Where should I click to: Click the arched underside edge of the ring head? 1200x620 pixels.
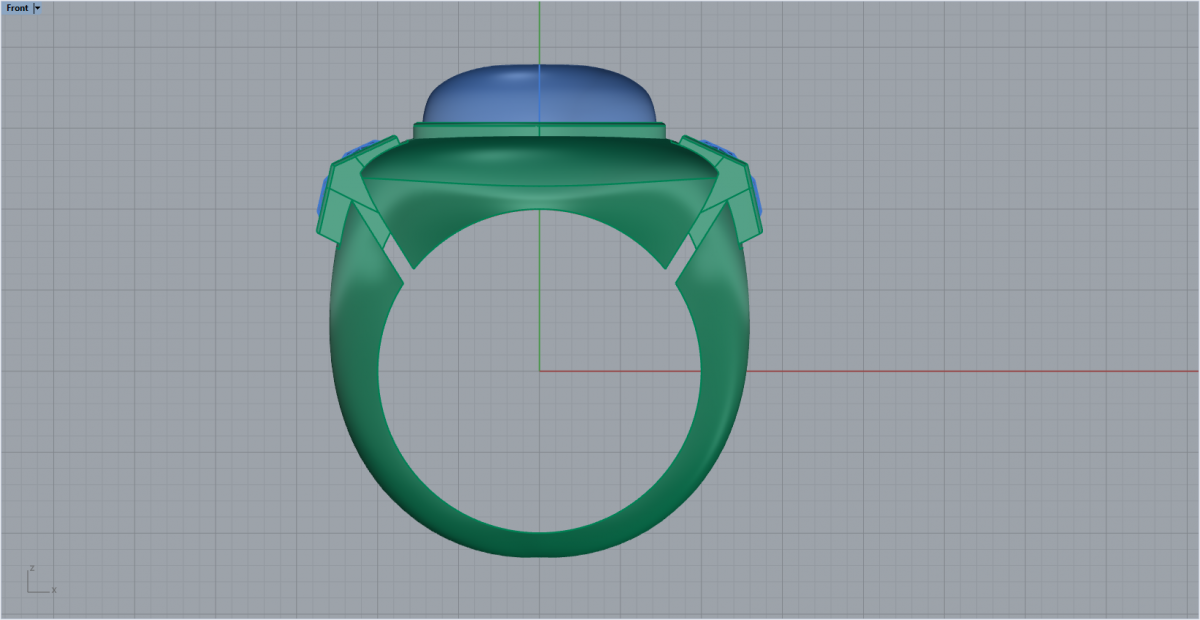540,209
